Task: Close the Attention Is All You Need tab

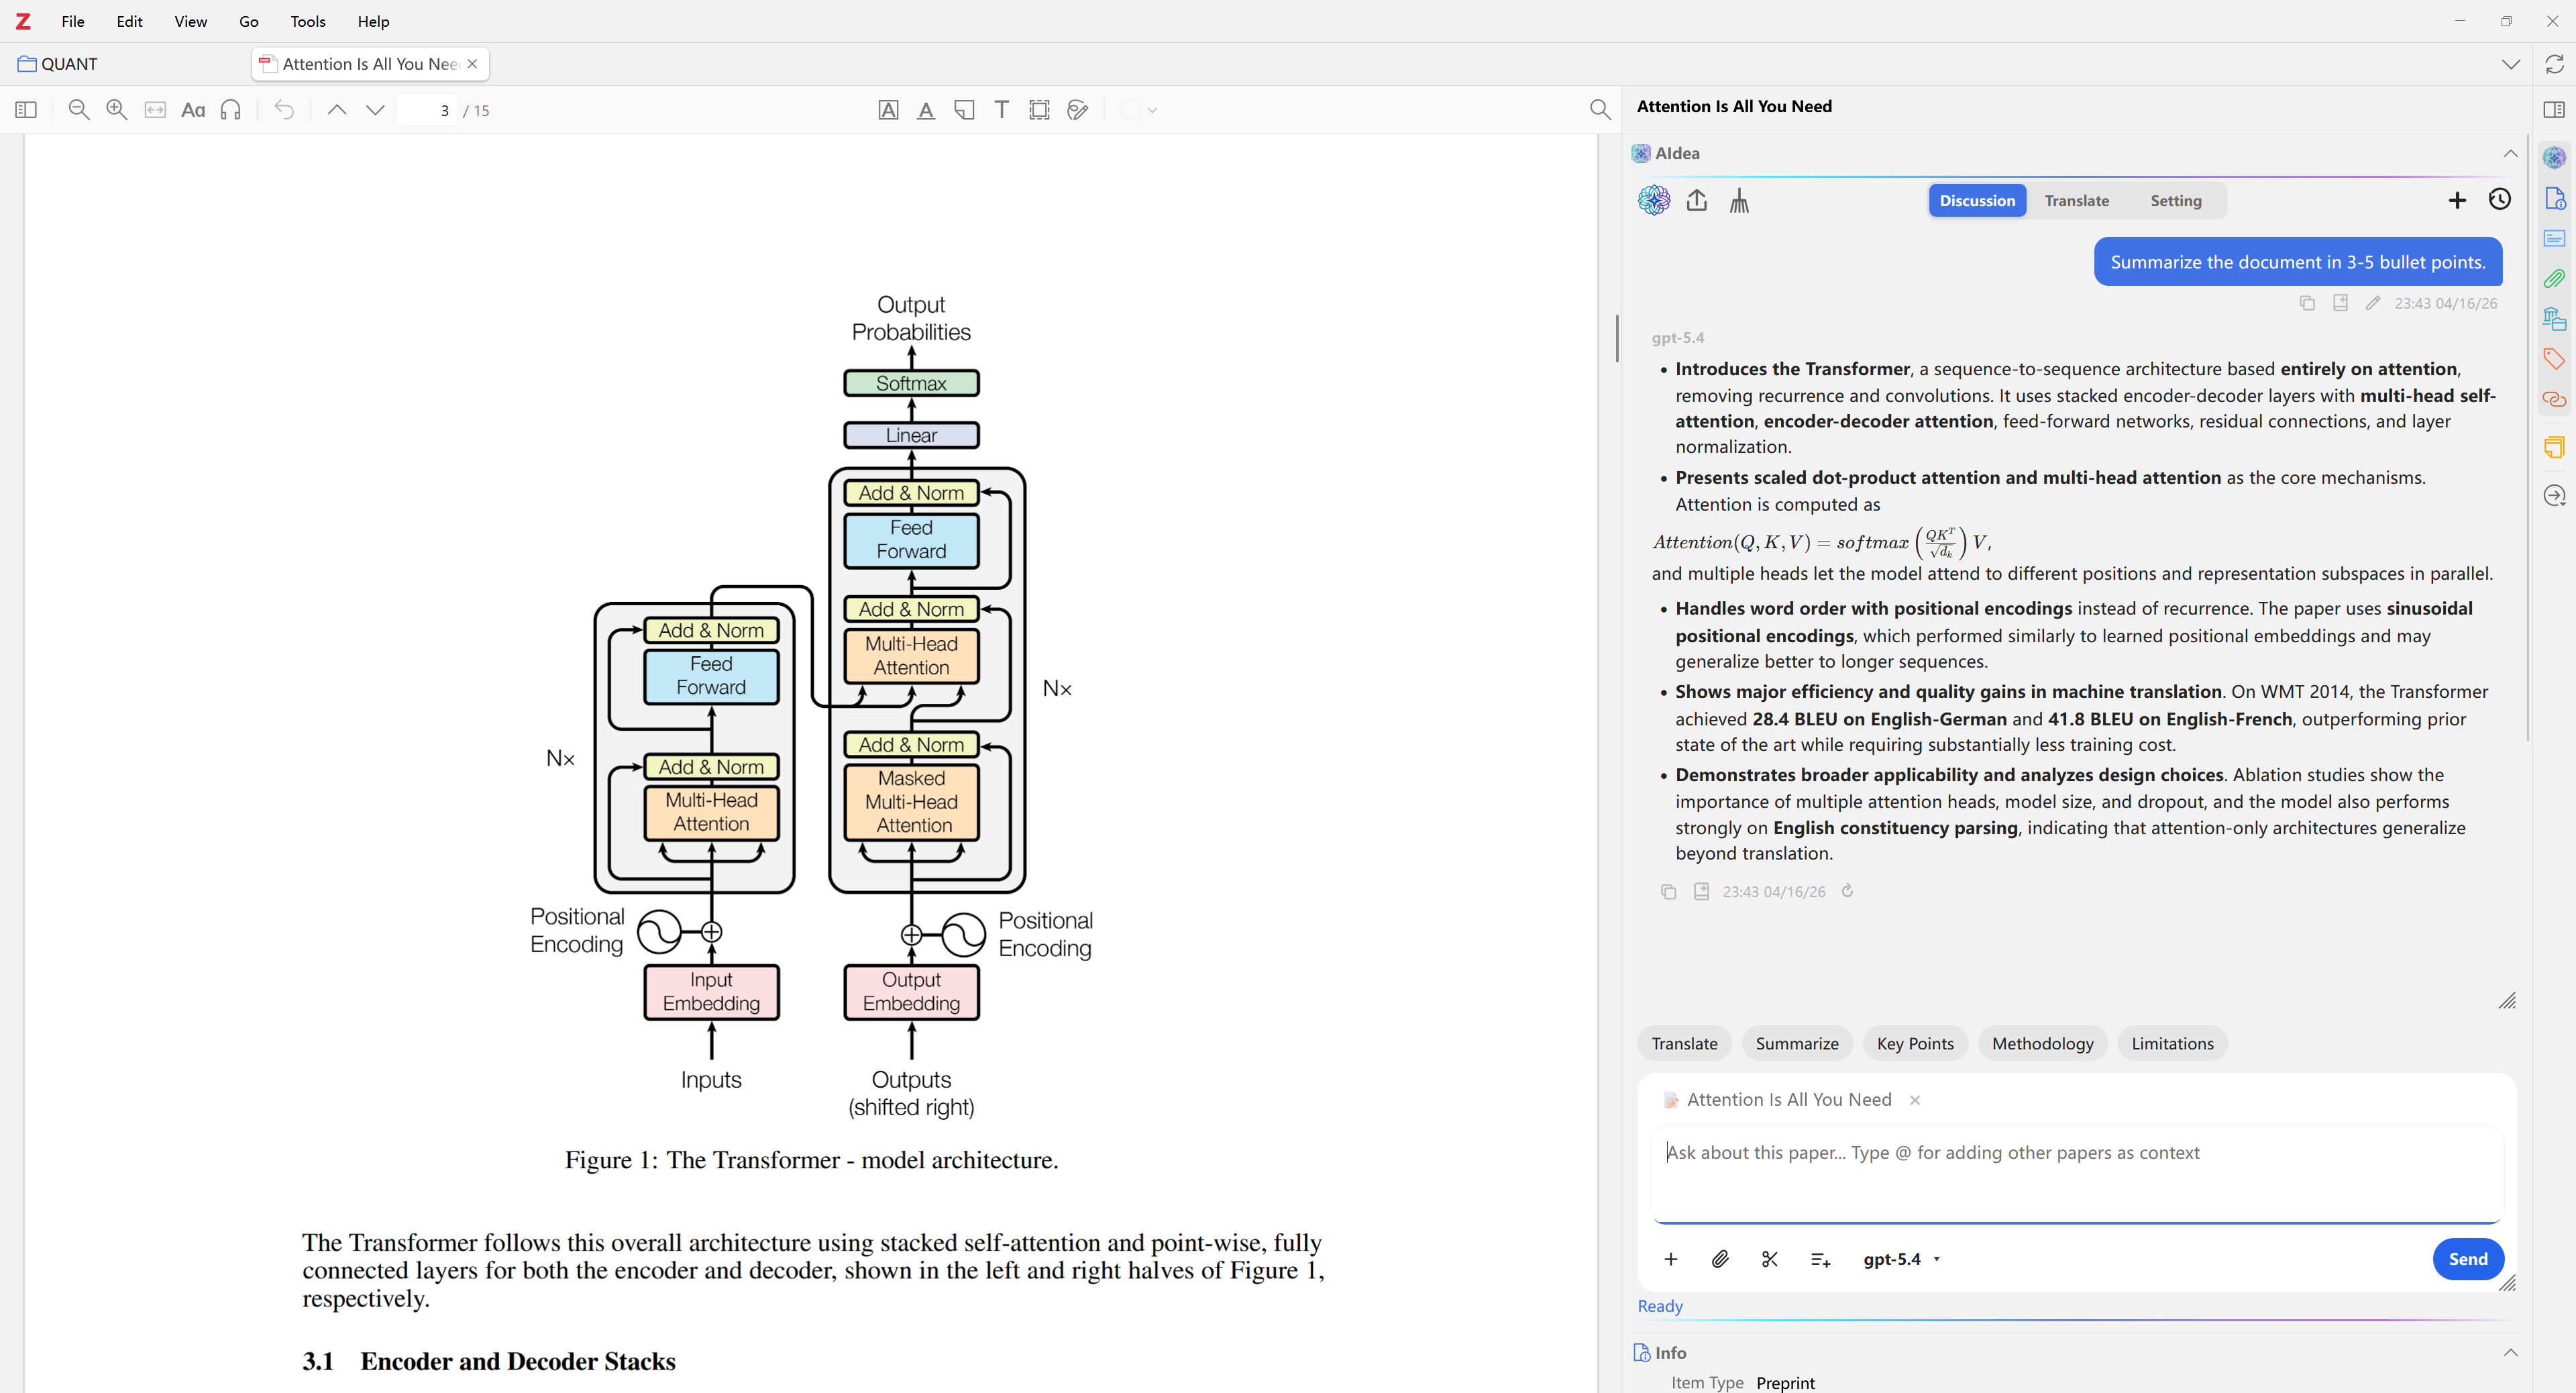Action: [472, 64]
